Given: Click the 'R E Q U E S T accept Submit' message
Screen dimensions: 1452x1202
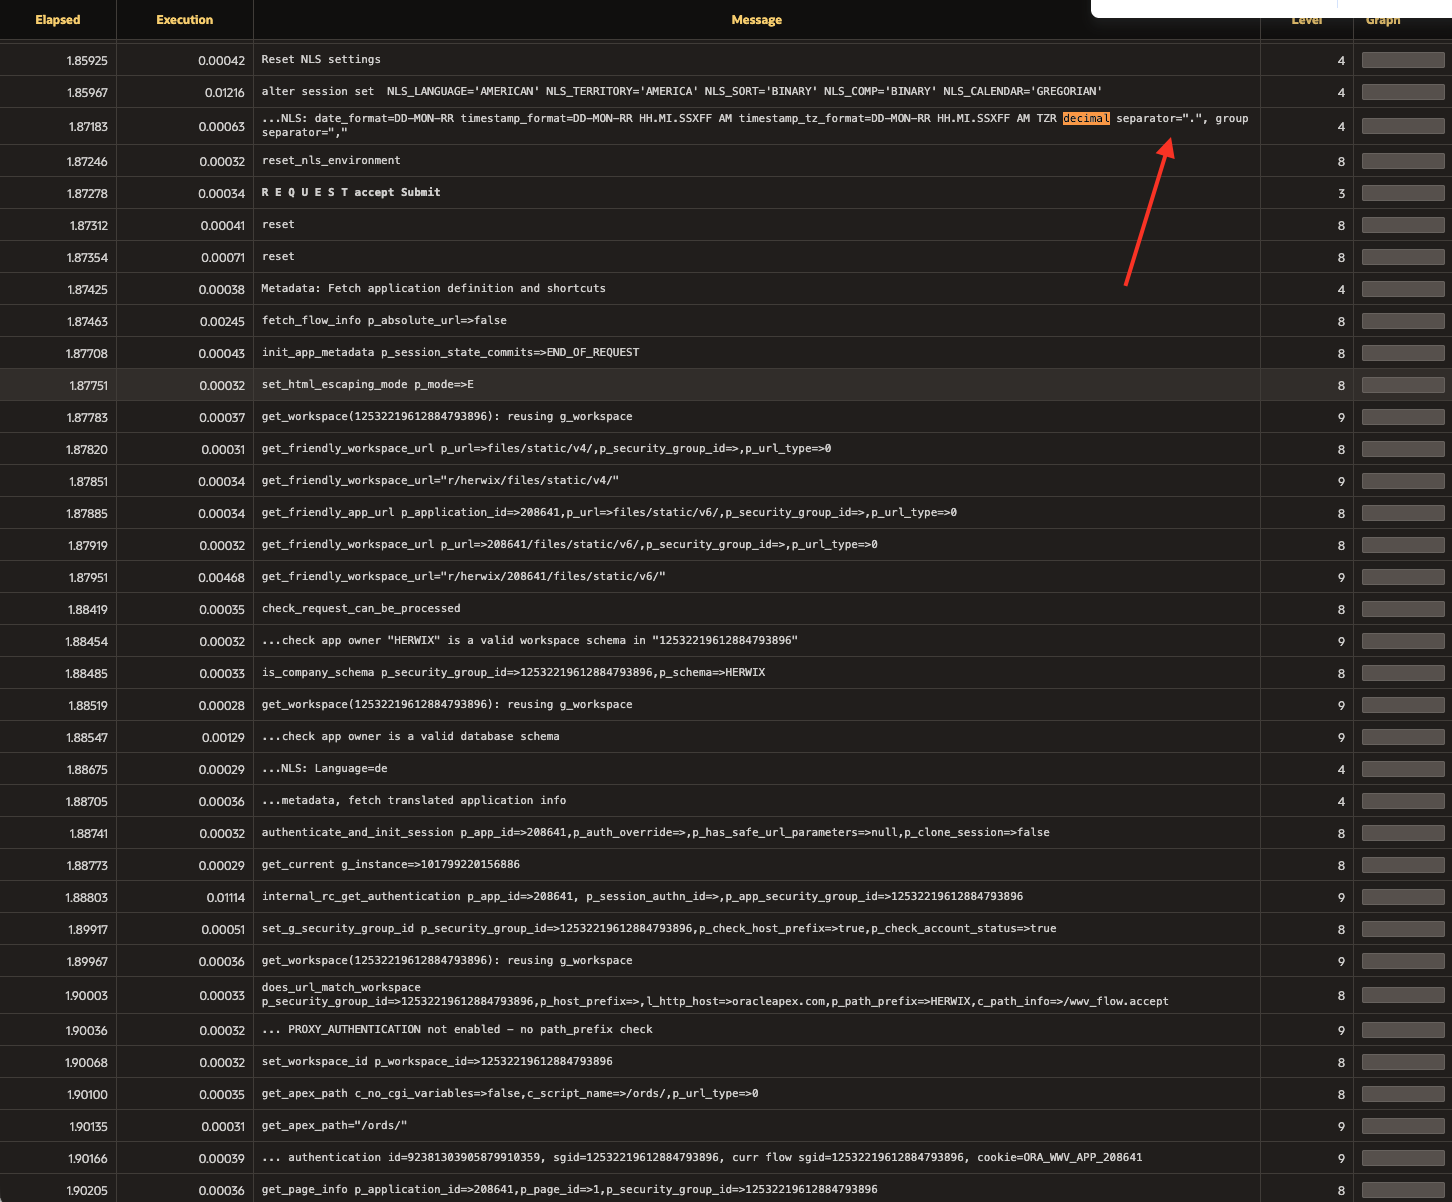Looking at the screenshot, I should 351,193.
